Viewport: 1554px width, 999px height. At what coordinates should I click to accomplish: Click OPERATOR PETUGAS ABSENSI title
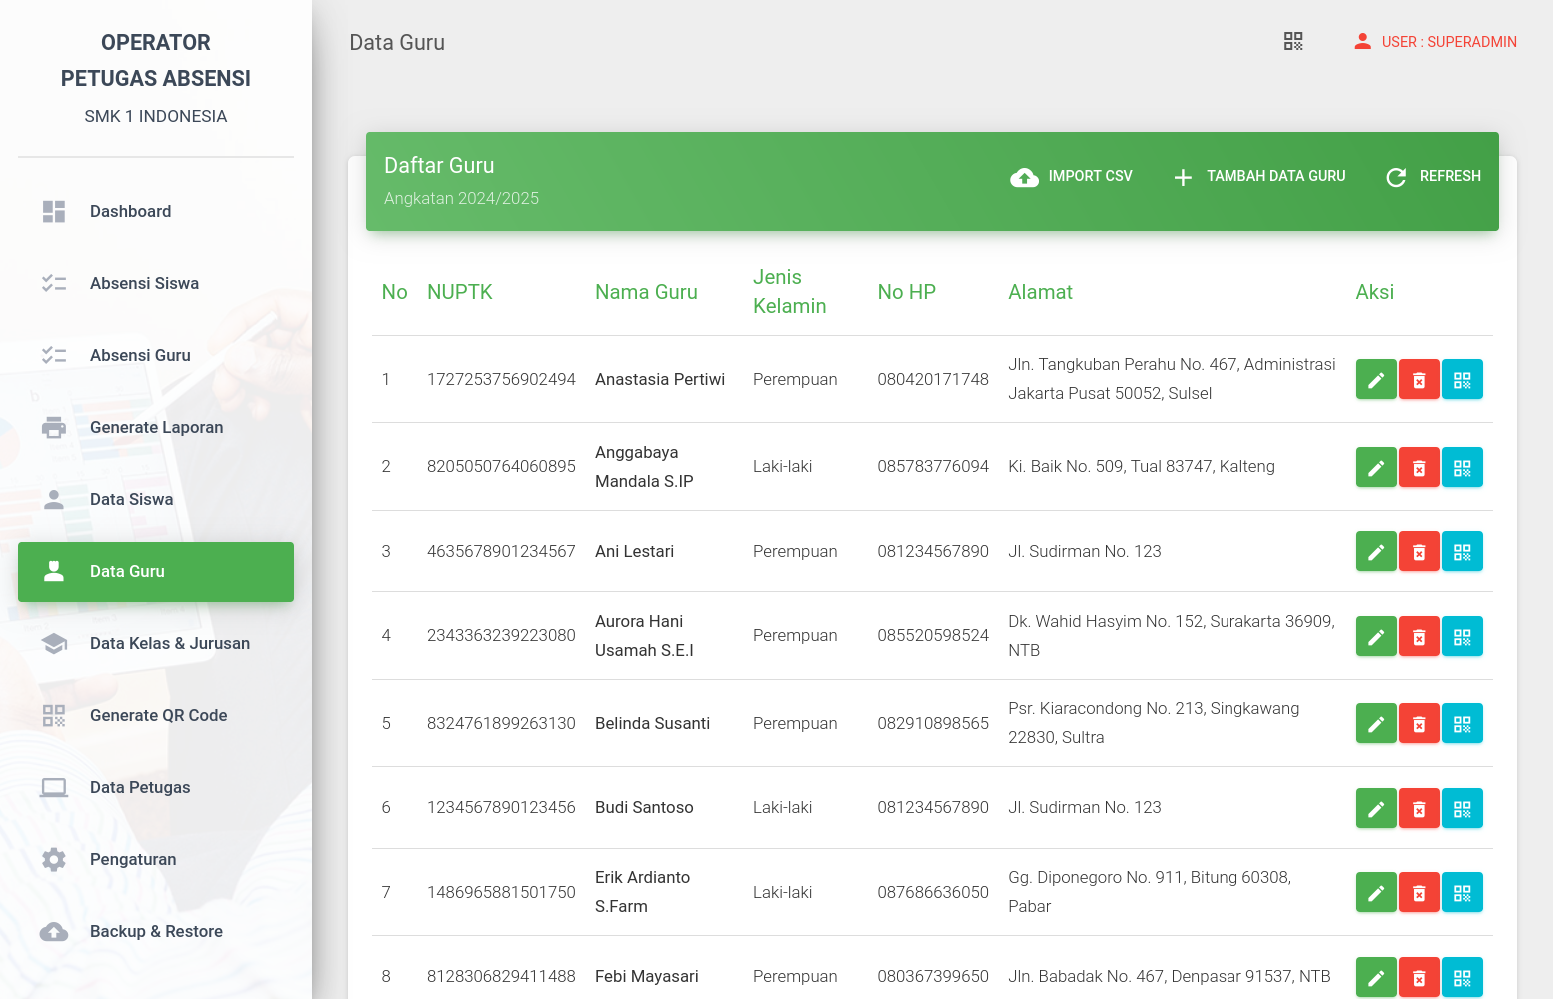pyautogui.click(x=156, y=60)
